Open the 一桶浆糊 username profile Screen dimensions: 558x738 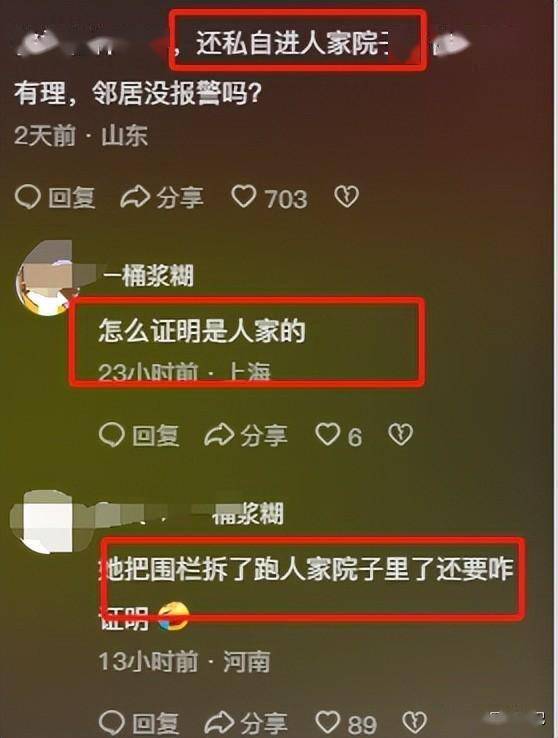(148, 275)
